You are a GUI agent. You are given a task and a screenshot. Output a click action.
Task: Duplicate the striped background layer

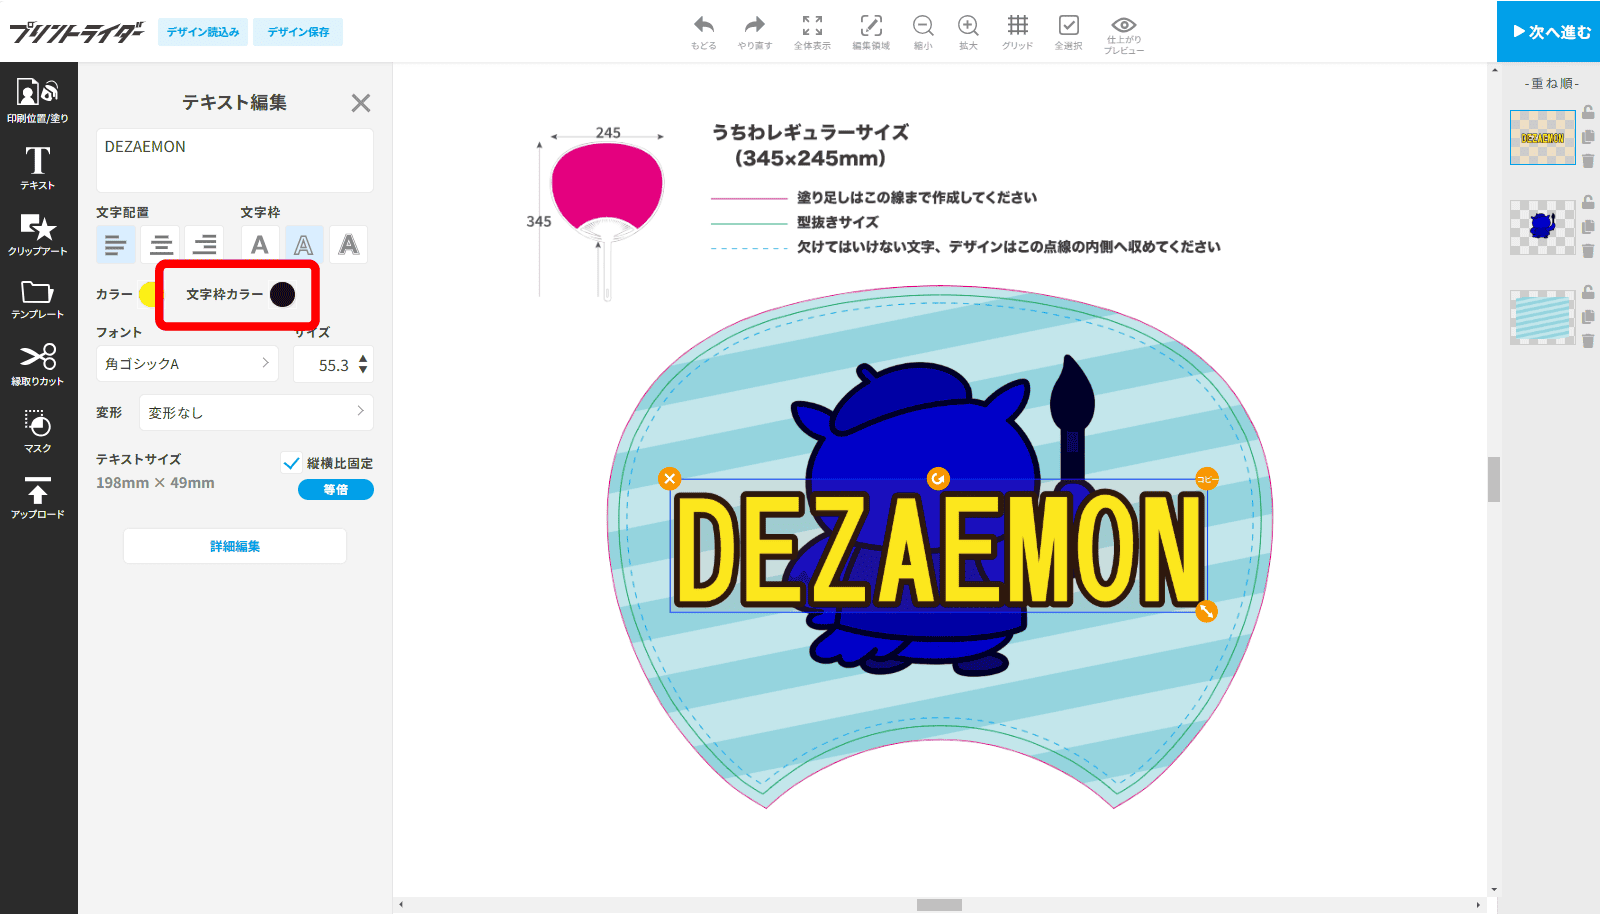pyautogui.click(x=1588, y=317)
